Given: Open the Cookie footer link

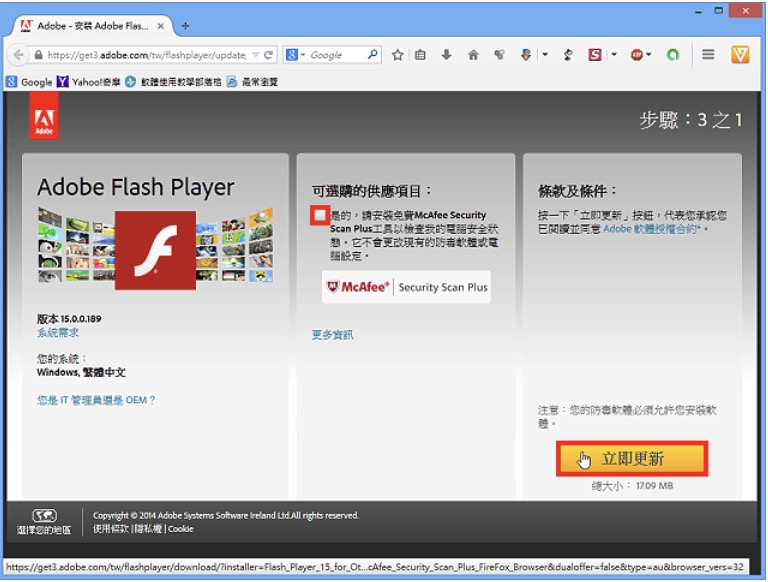Looking at the screenshot, I should 181,529.
